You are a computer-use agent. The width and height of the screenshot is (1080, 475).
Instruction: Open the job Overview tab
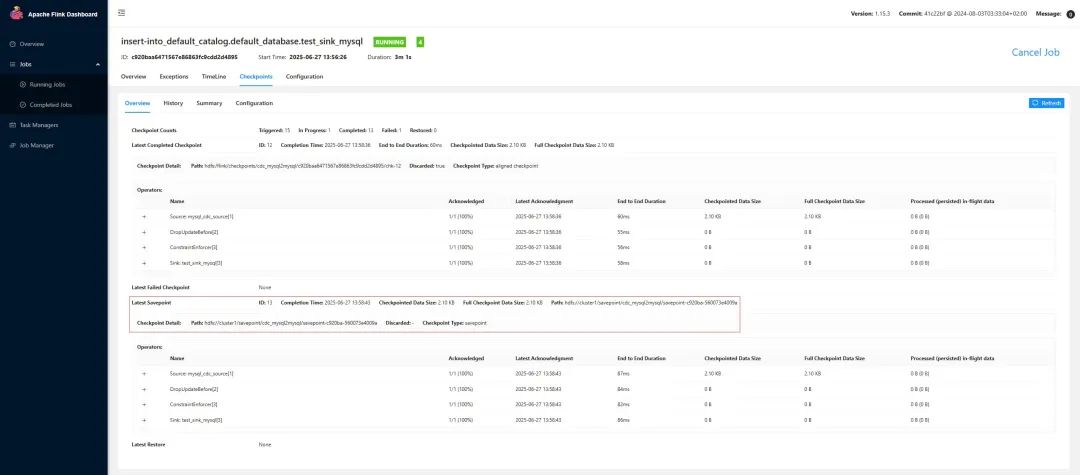tap(134, 76)
